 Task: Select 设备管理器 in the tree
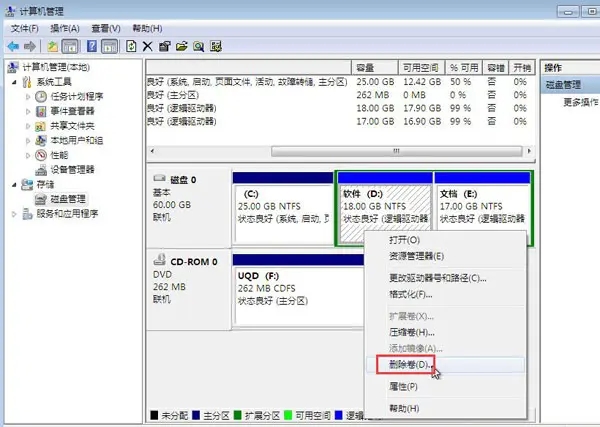72,170
